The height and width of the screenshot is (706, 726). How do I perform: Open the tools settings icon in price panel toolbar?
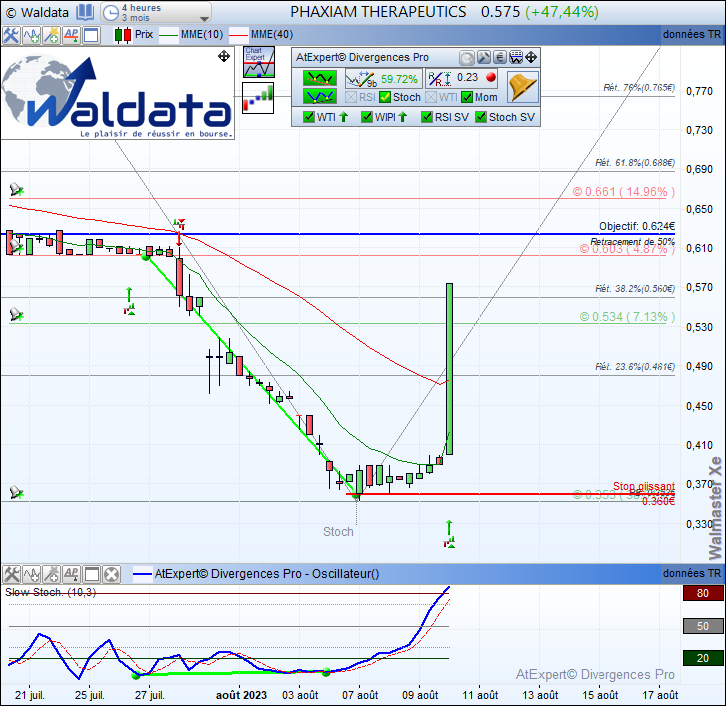[x=11, y=35]
